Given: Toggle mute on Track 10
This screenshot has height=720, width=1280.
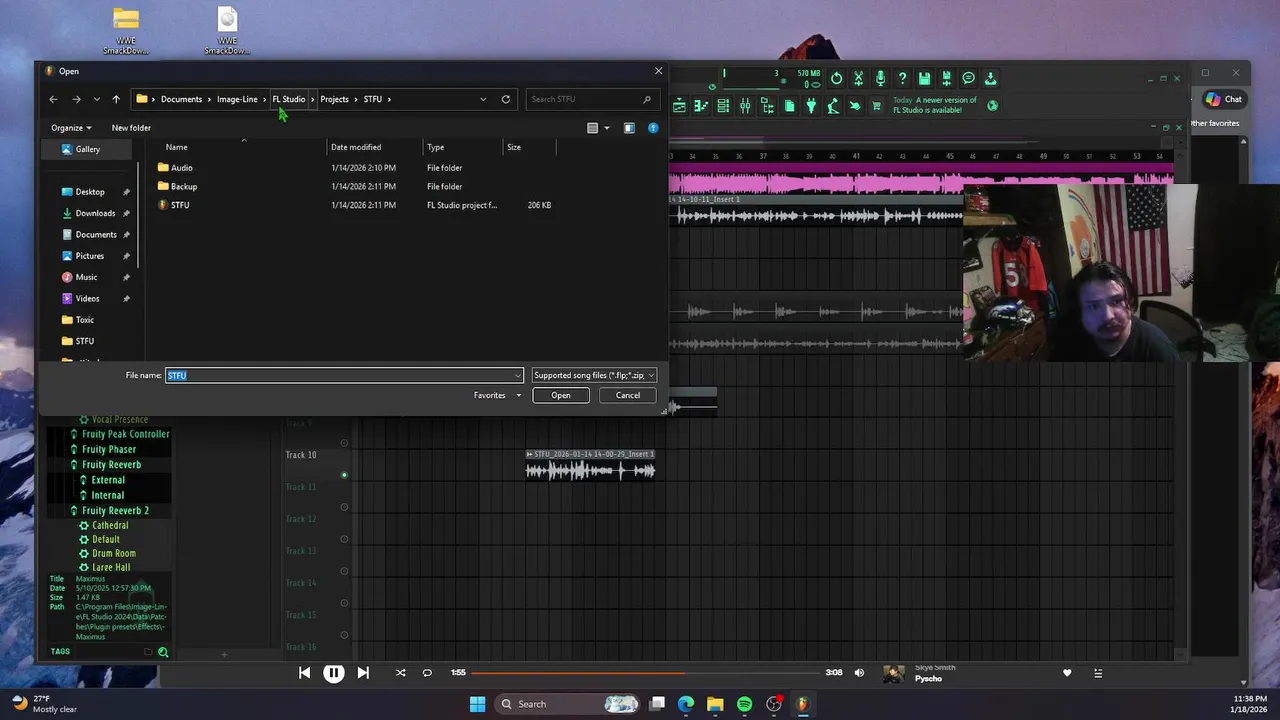Looking at the screenshot, I should click(x=344, y=475).
